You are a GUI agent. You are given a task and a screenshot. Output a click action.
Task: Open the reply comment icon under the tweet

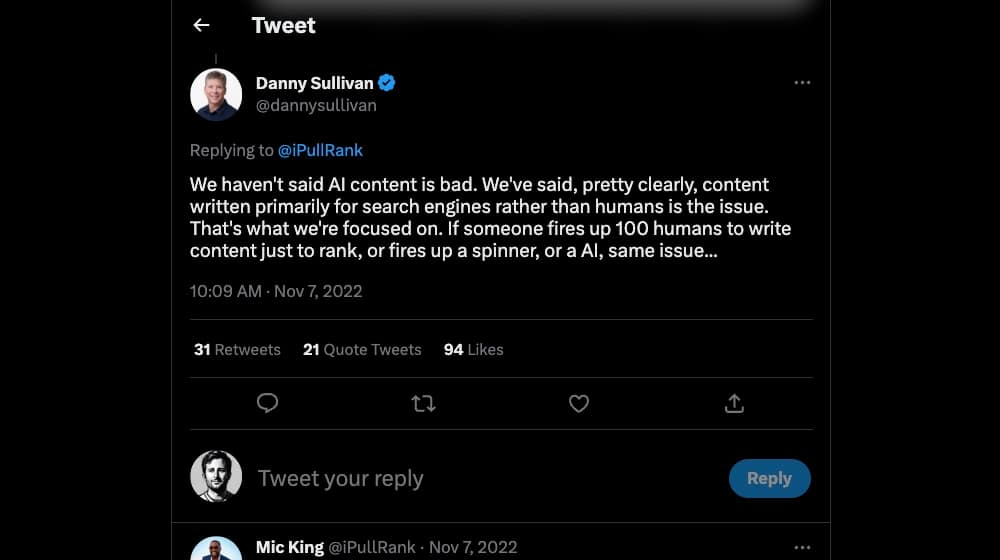[267, 403]
